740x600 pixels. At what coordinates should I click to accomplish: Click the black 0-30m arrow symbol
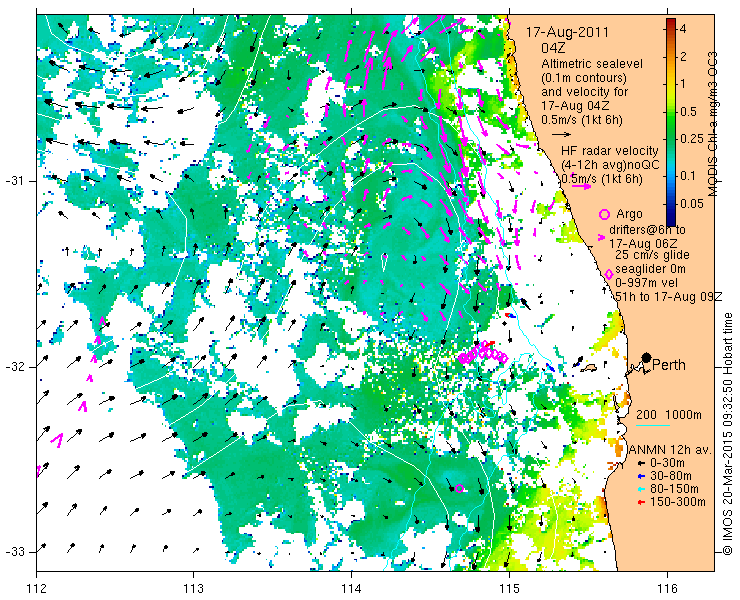pos(641,464)
